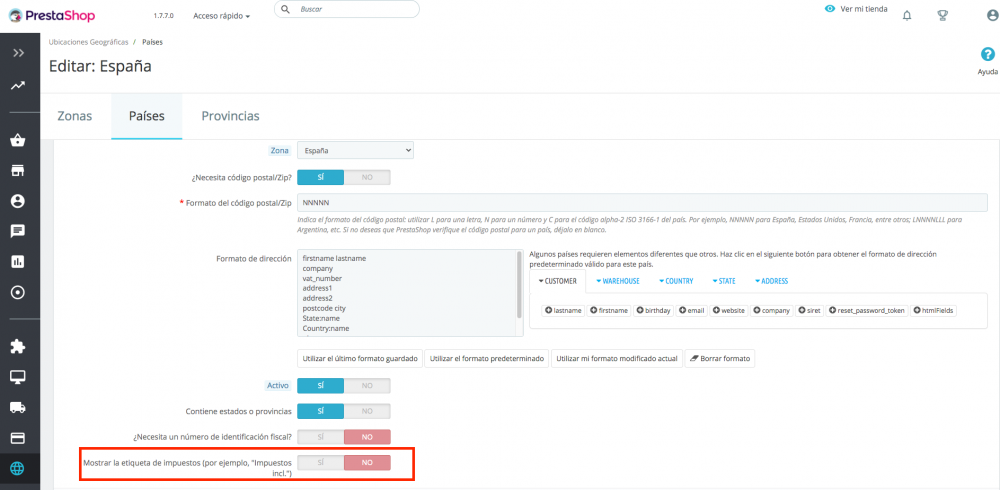Viewport: 1000px width, 490px height.
Task: Open the payment card sidebar icon
Action: pyautogui.click(x=18, y=438)
